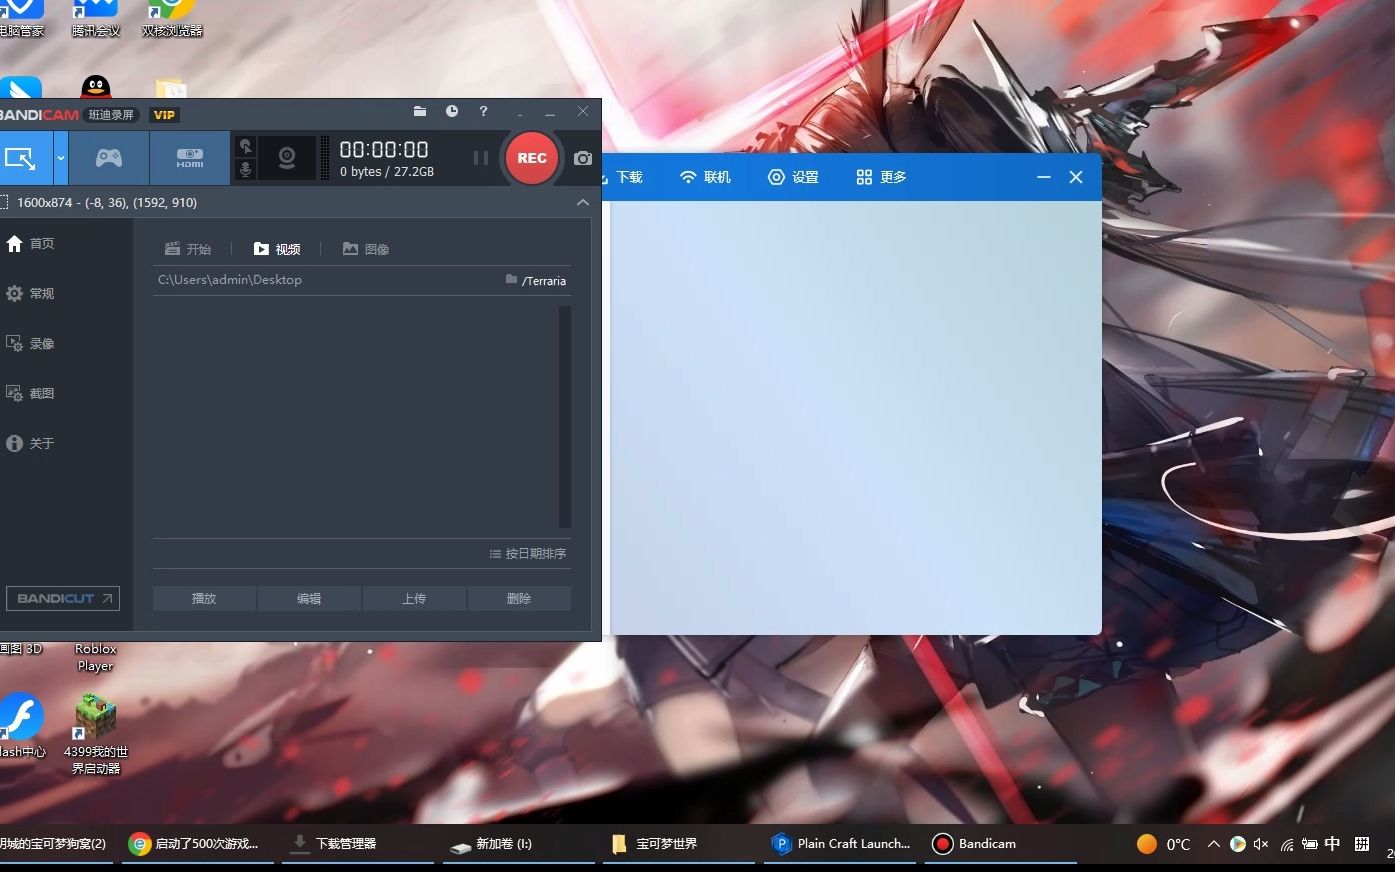The width and height of the screenshot is (1395, 872).
Task: Switch to the 图像 tab
Action: (365, 248)
